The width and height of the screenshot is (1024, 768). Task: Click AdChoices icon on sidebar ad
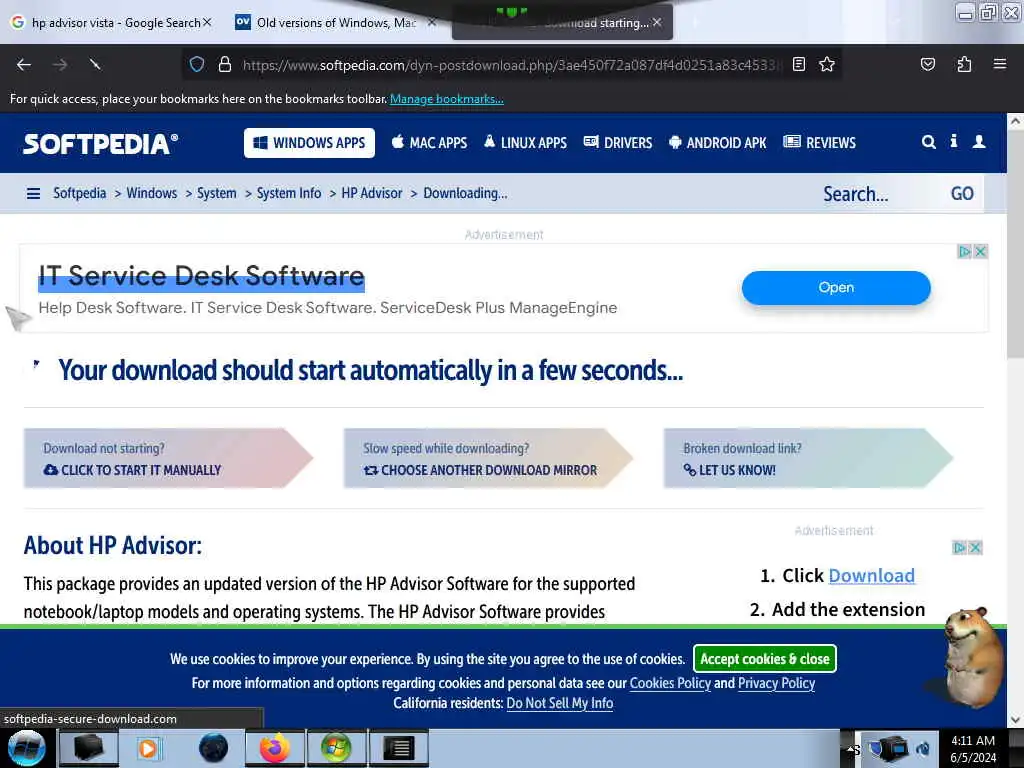tap(959, 547)
